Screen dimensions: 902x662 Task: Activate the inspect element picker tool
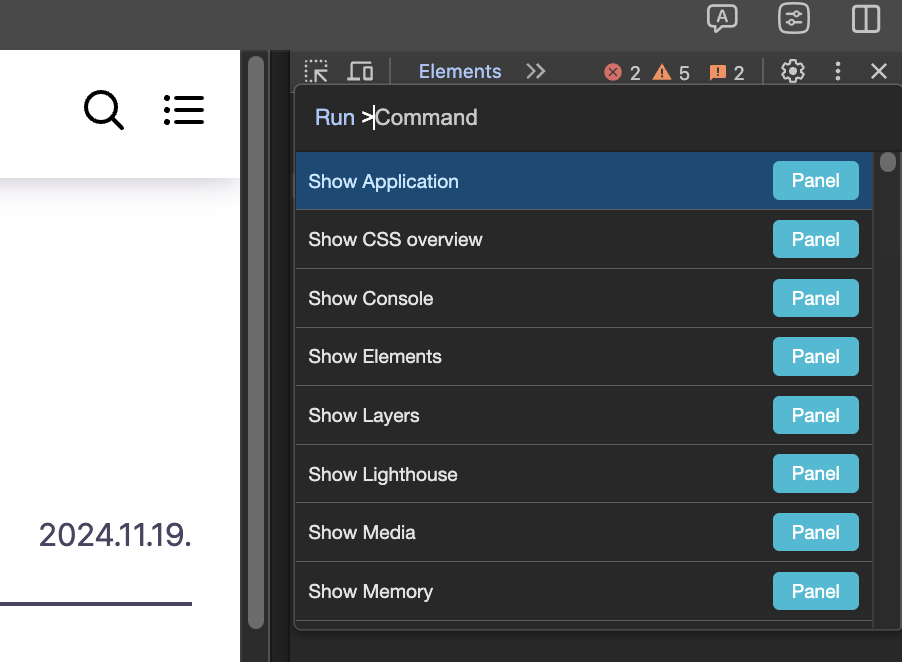pyautogui.click(x=316, y=71)
